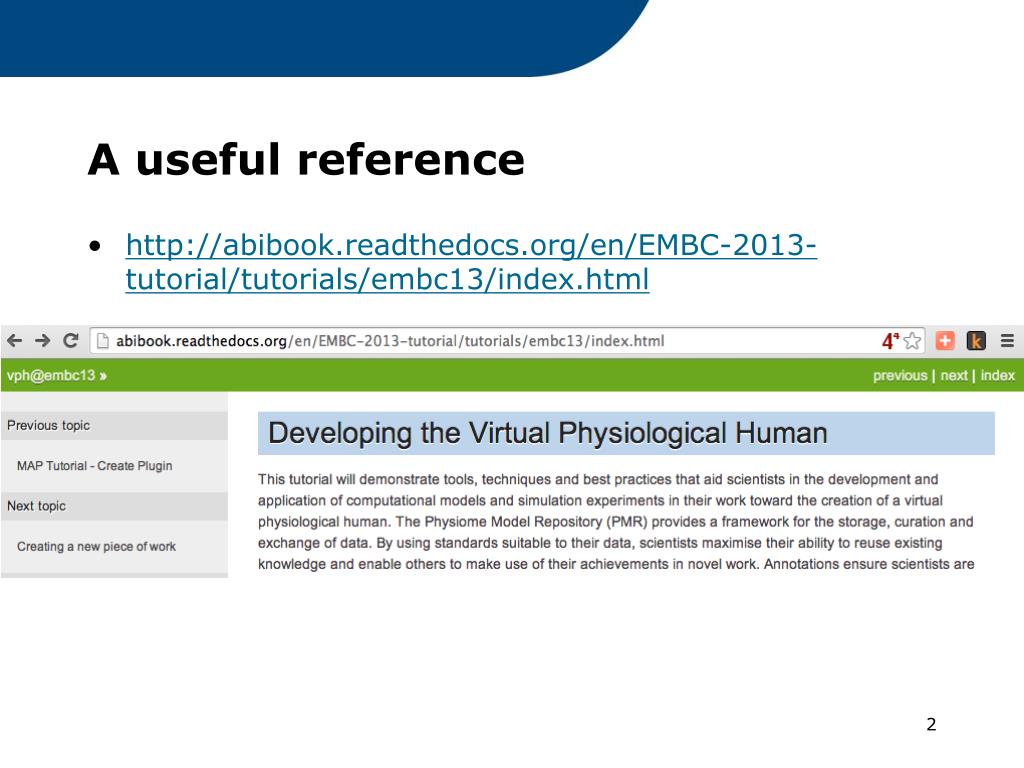This screenshot has width=1024, height=768.
Task: Open the index link
Action: click(x=997, y=376)
